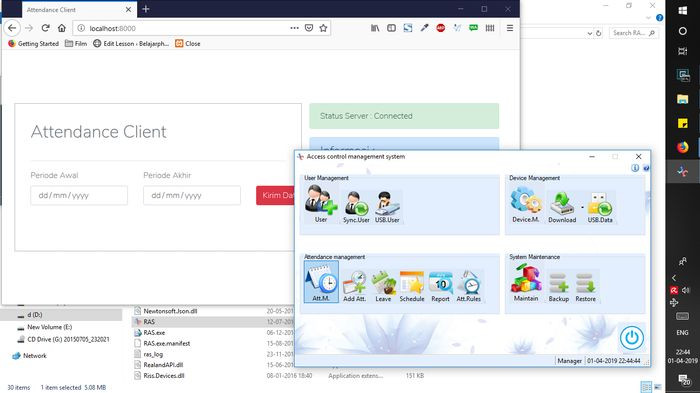The image size is (700, 393).
Task: Open Action Center notifications icon
Action: (x=683, y=380)
